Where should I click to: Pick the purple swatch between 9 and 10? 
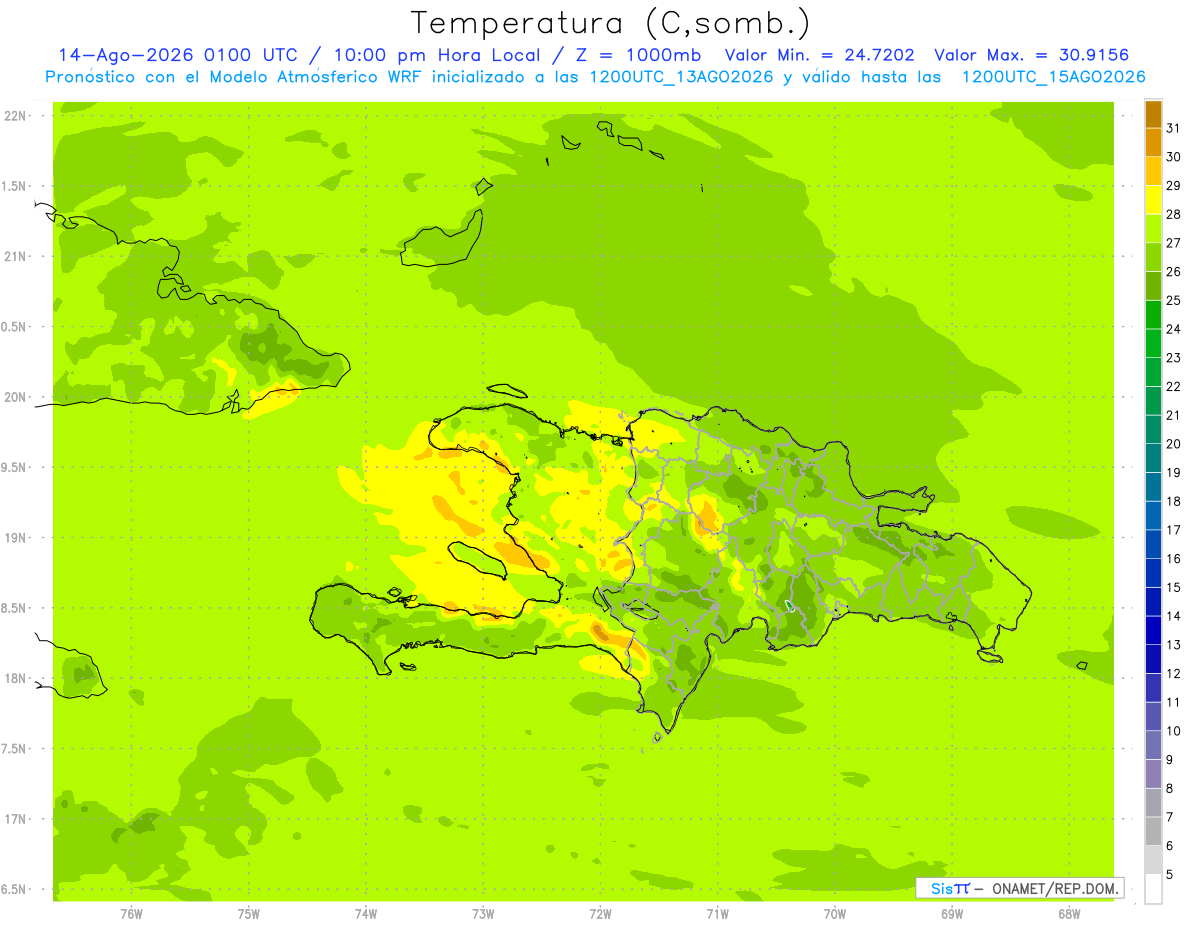[1153, 745]
